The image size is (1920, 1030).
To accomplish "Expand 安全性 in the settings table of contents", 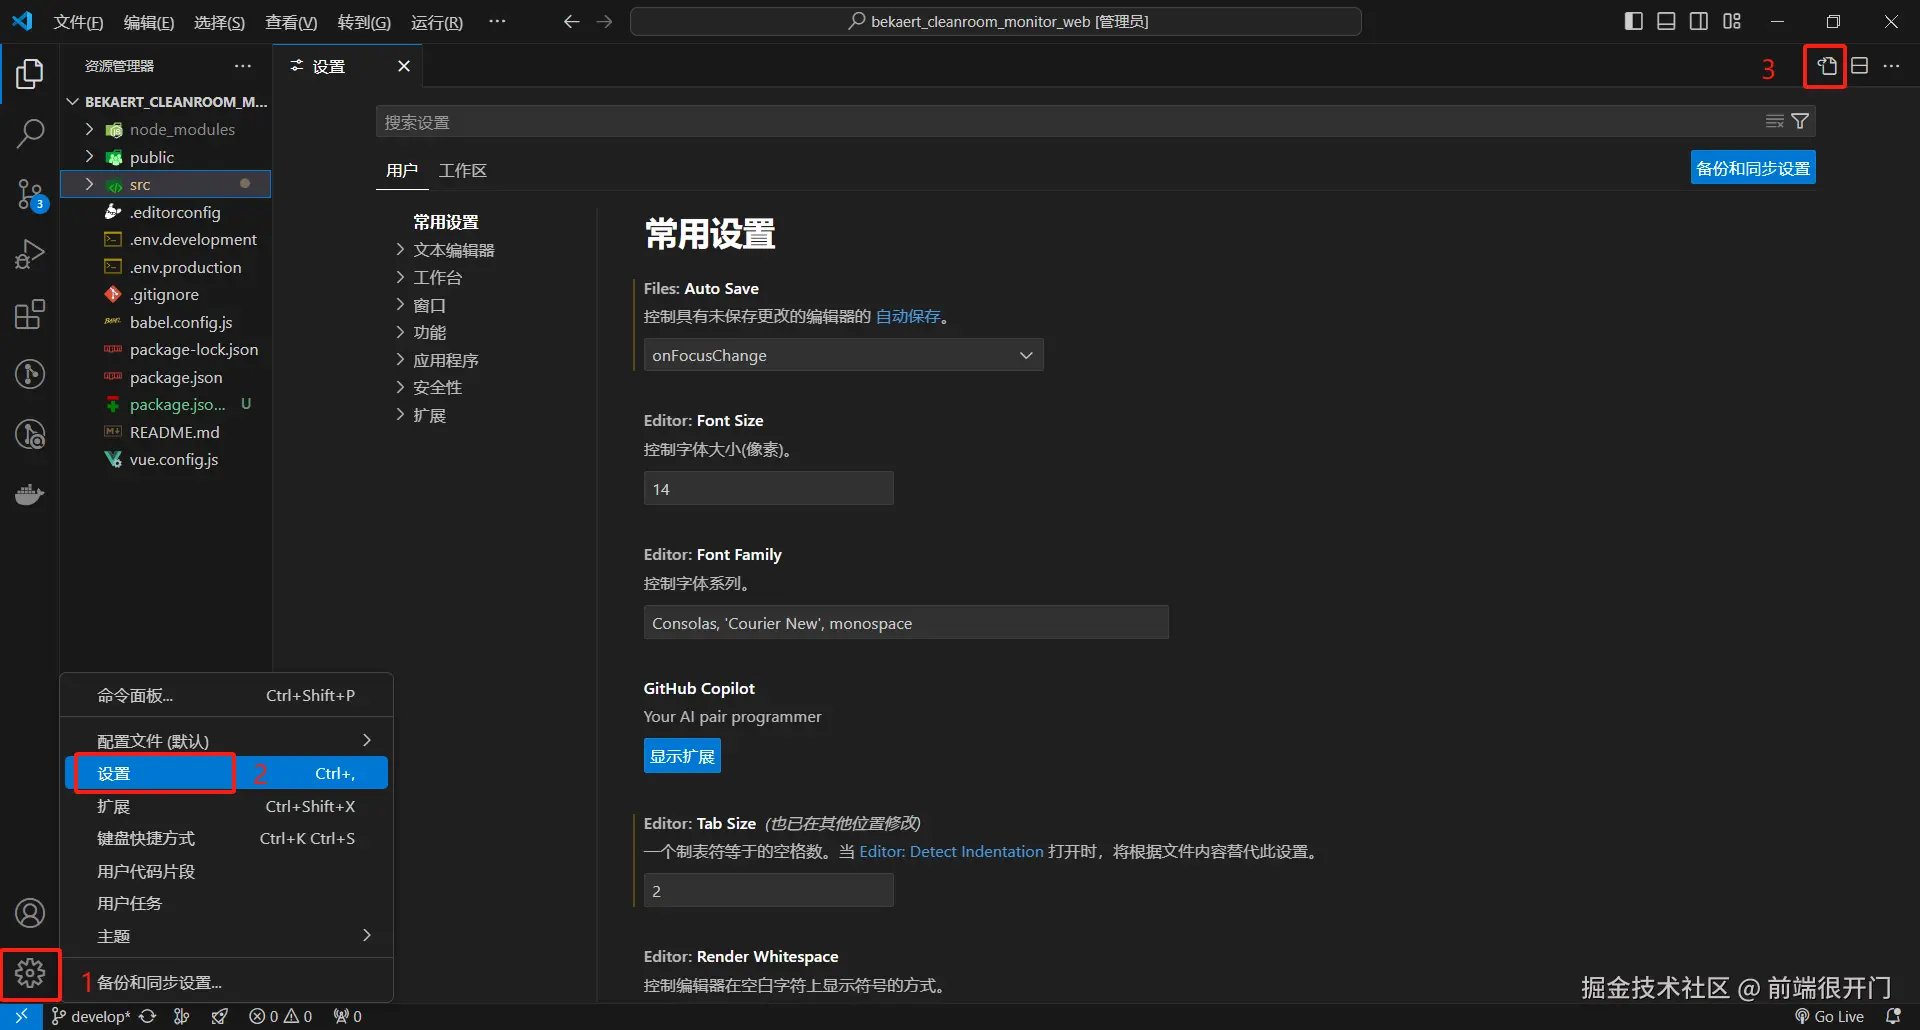I will pyautogui.click(x=400, y=387).
